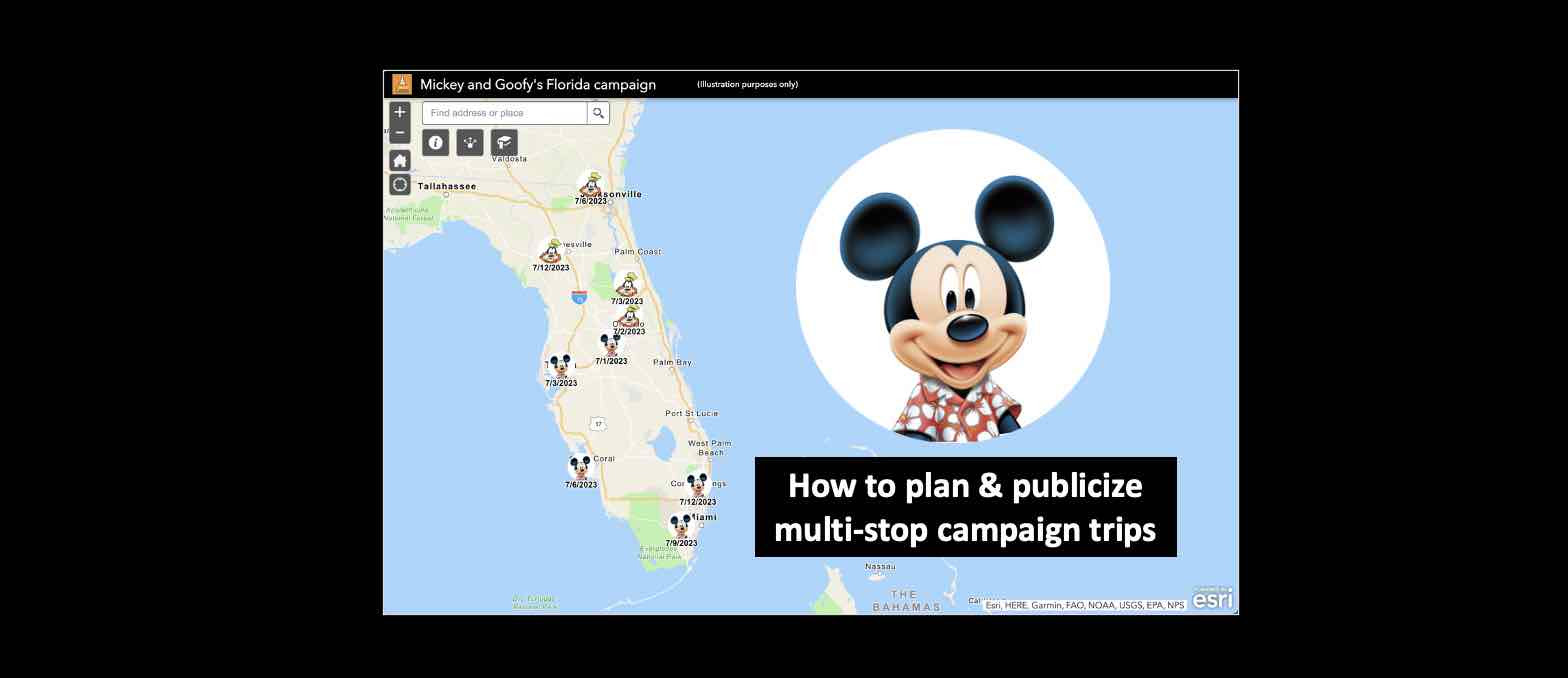Image resolution: width=1568 pixels, height=678 pixels.
Task: Select Mickey marker dated 7/3/2023 on west coast
Action: click(x=560, y=366)
